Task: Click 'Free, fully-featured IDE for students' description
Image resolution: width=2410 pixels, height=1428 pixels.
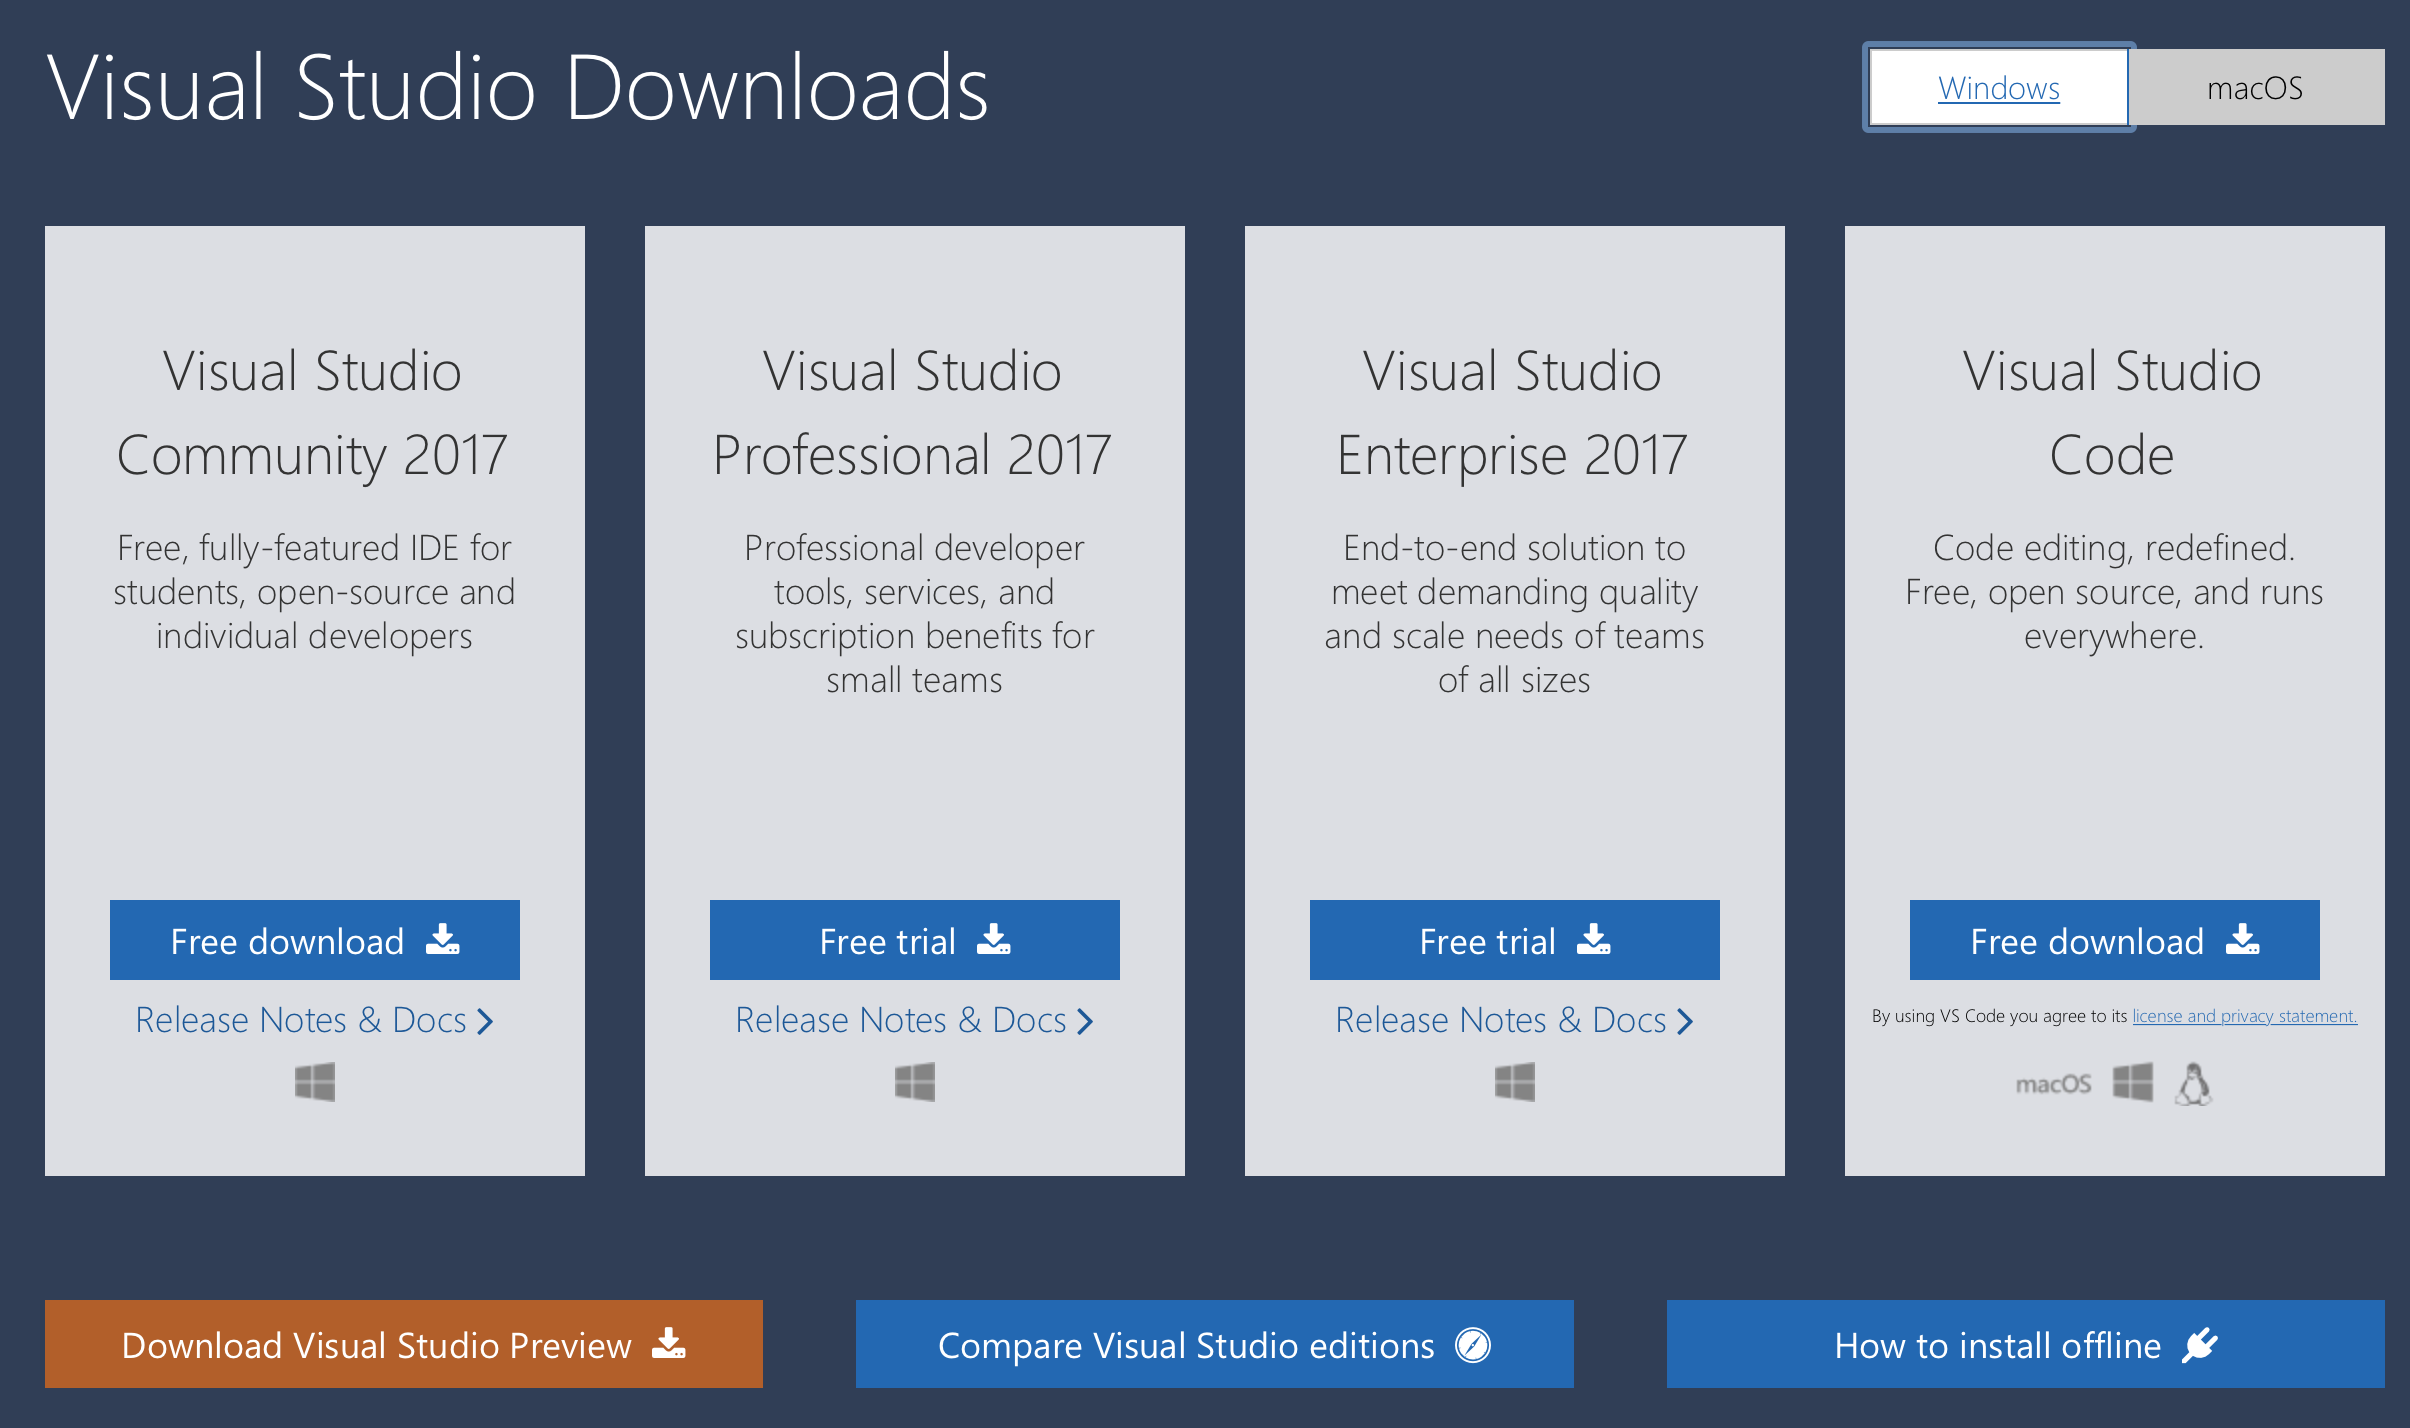Action: [314, 592]
